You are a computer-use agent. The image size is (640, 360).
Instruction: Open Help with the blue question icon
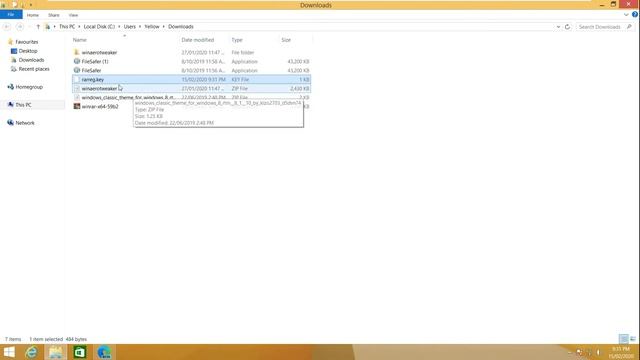coord(635,15)
